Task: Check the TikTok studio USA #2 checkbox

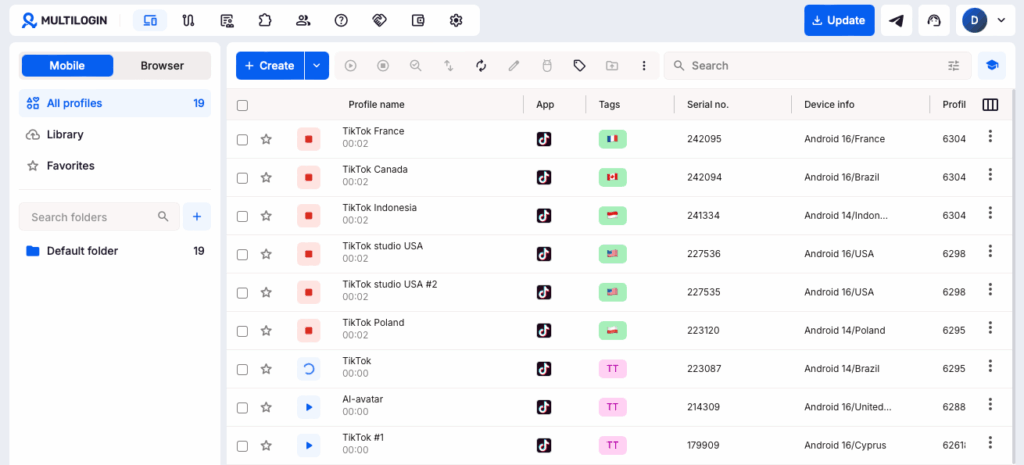Action: [242, 293]
